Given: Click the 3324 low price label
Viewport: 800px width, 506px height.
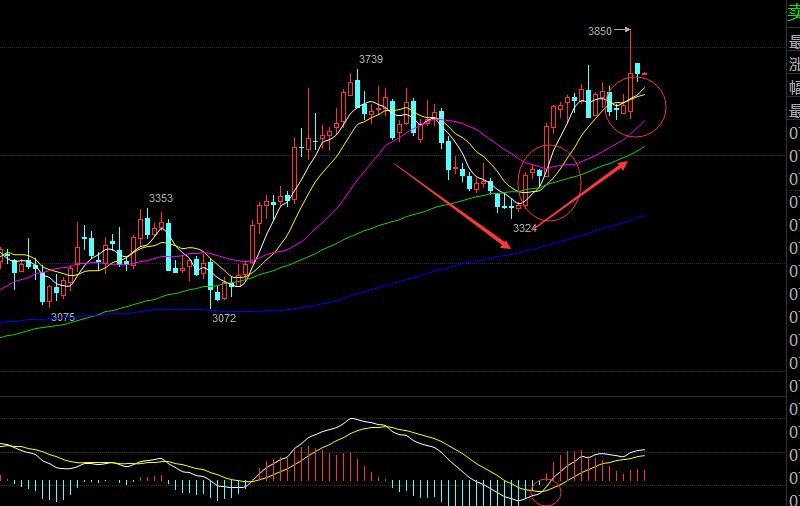Looking at the screenshot, I should [525, 229].
